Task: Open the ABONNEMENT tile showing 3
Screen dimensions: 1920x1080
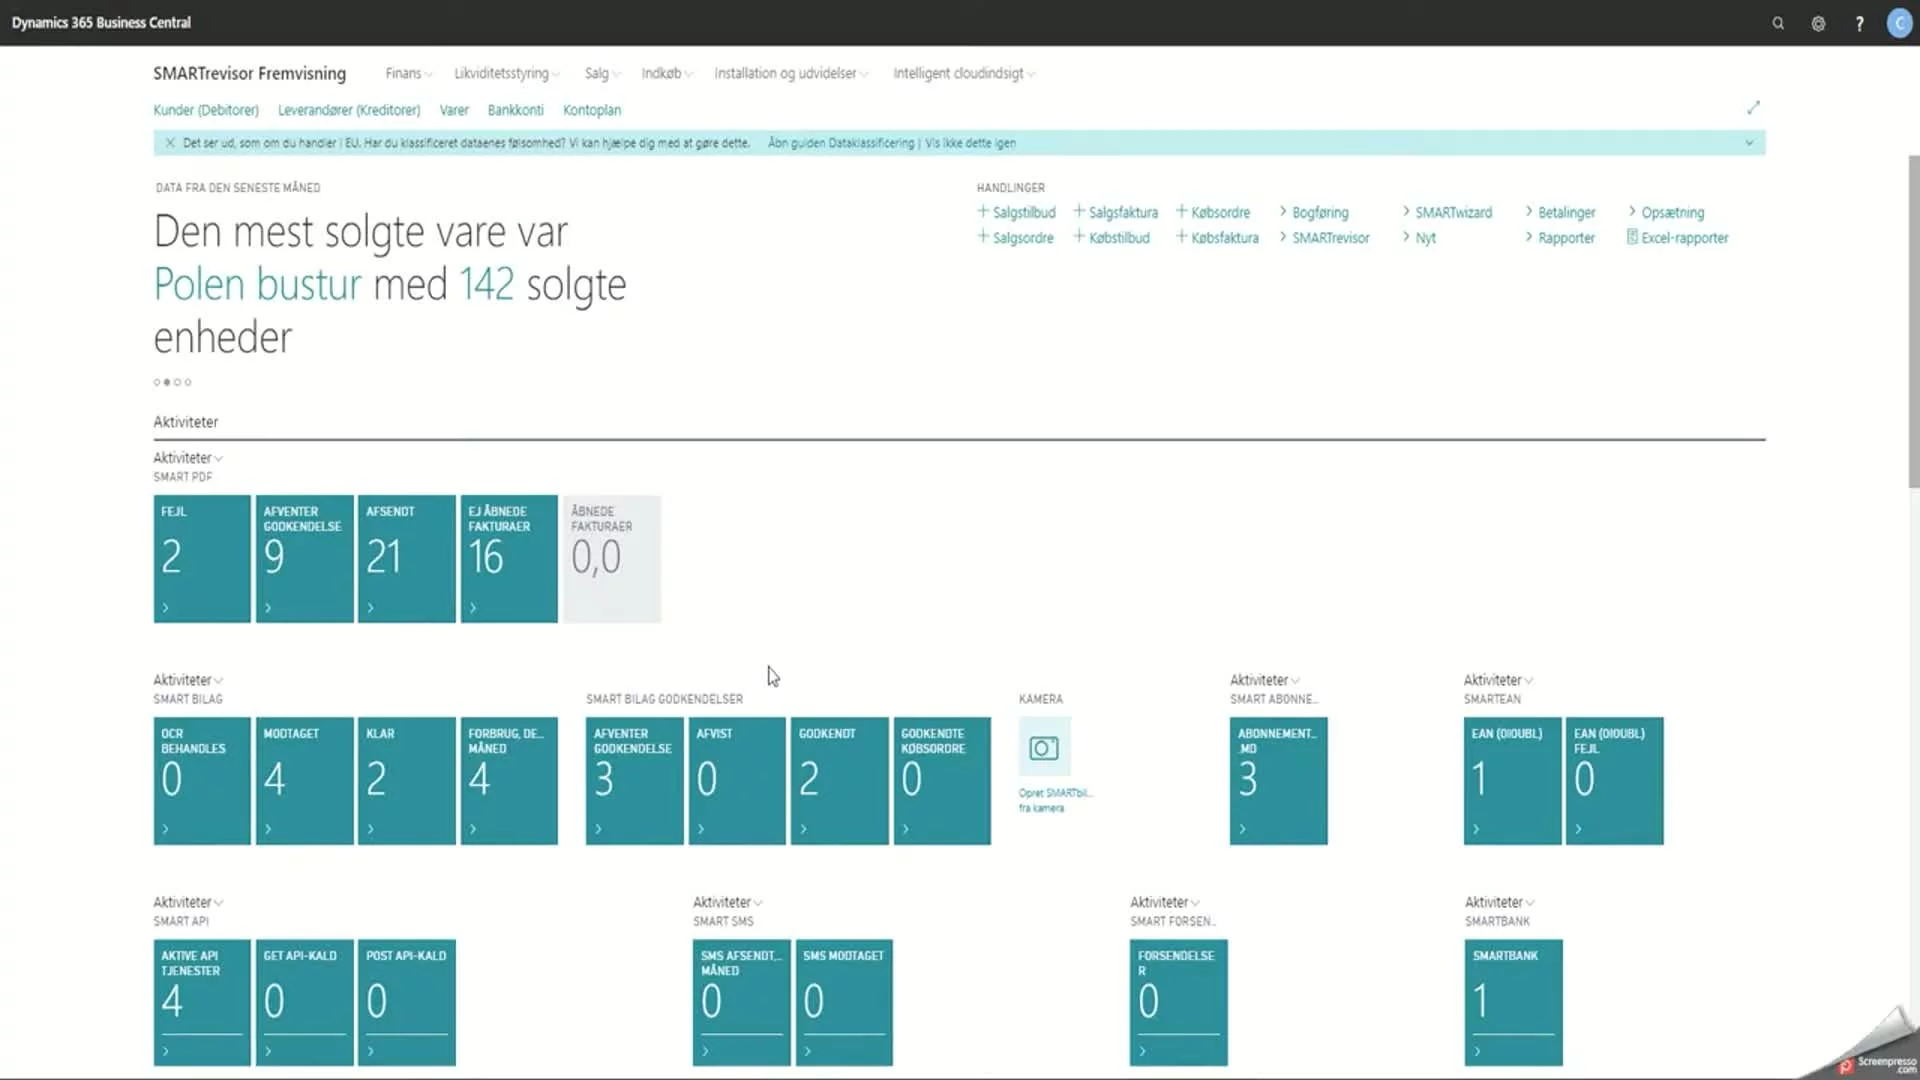Action: point(1279,781)
